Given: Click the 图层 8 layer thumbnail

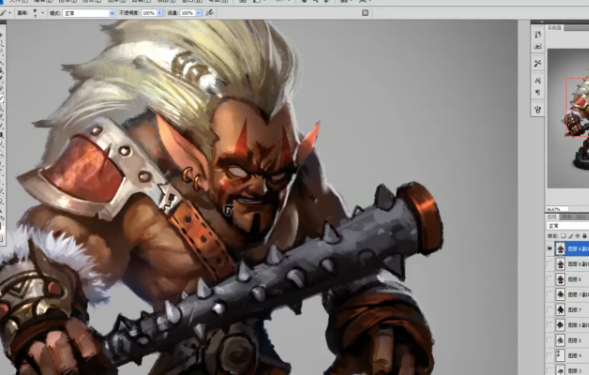Looking at the screenshot, I should click(560, 279).
